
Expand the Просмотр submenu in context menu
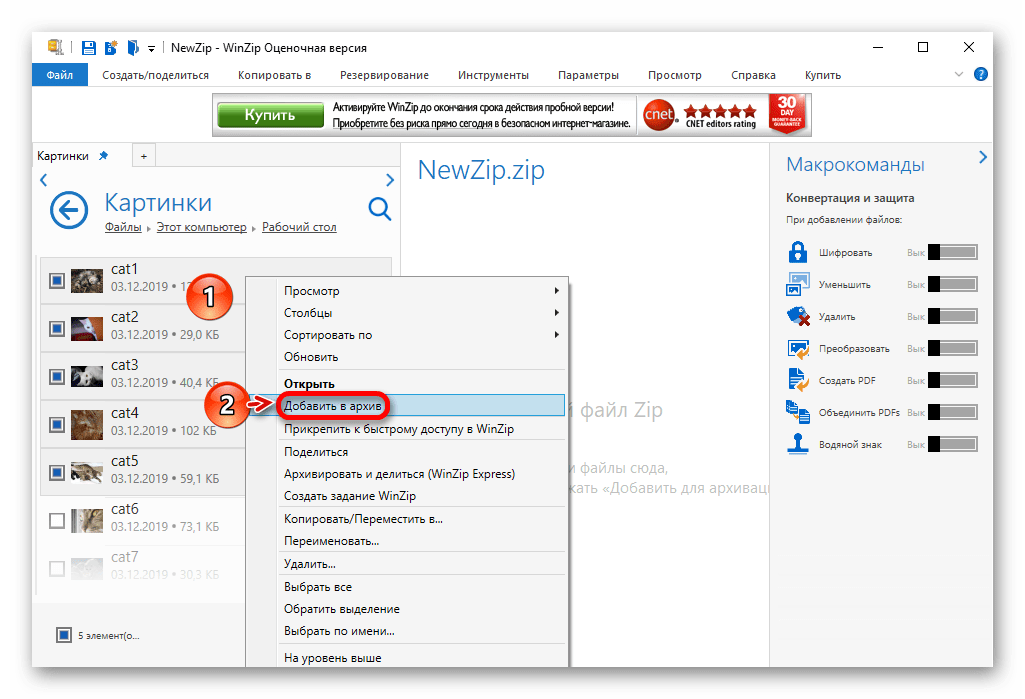[421, 290]
